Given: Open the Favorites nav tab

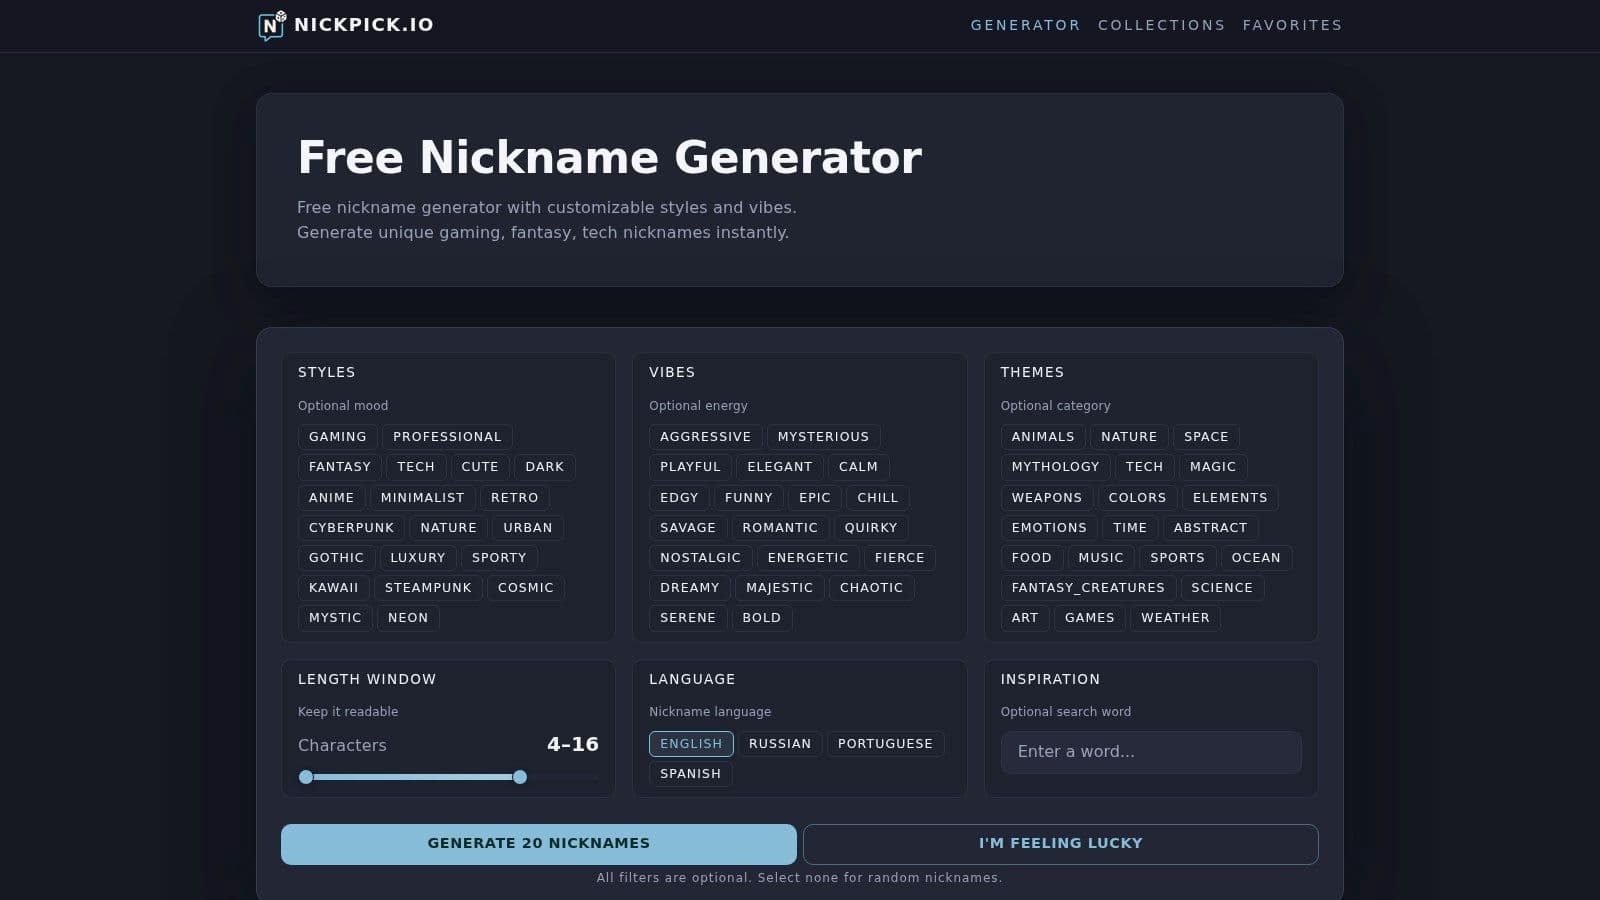Looking at the screenshot, I should (1292, 25).
